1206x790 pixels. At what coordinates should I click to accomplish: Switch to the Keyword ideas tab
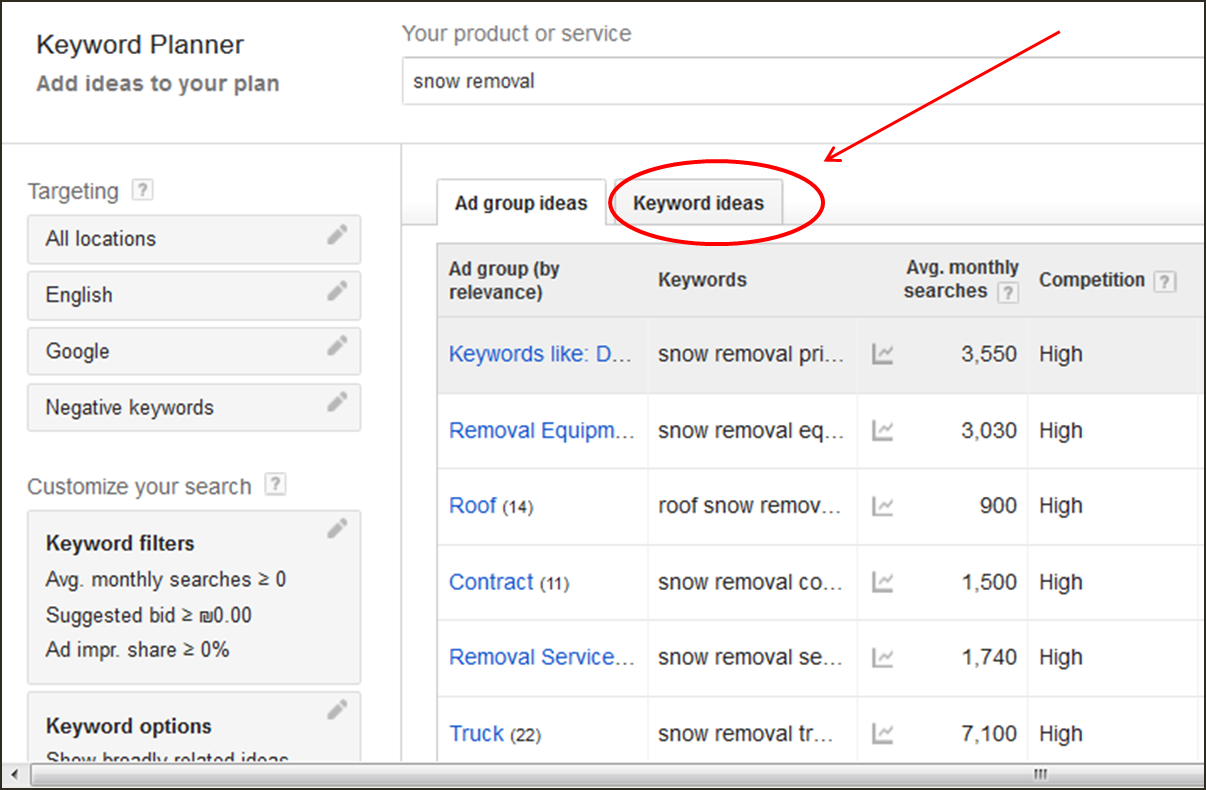[x=698, y=203]
